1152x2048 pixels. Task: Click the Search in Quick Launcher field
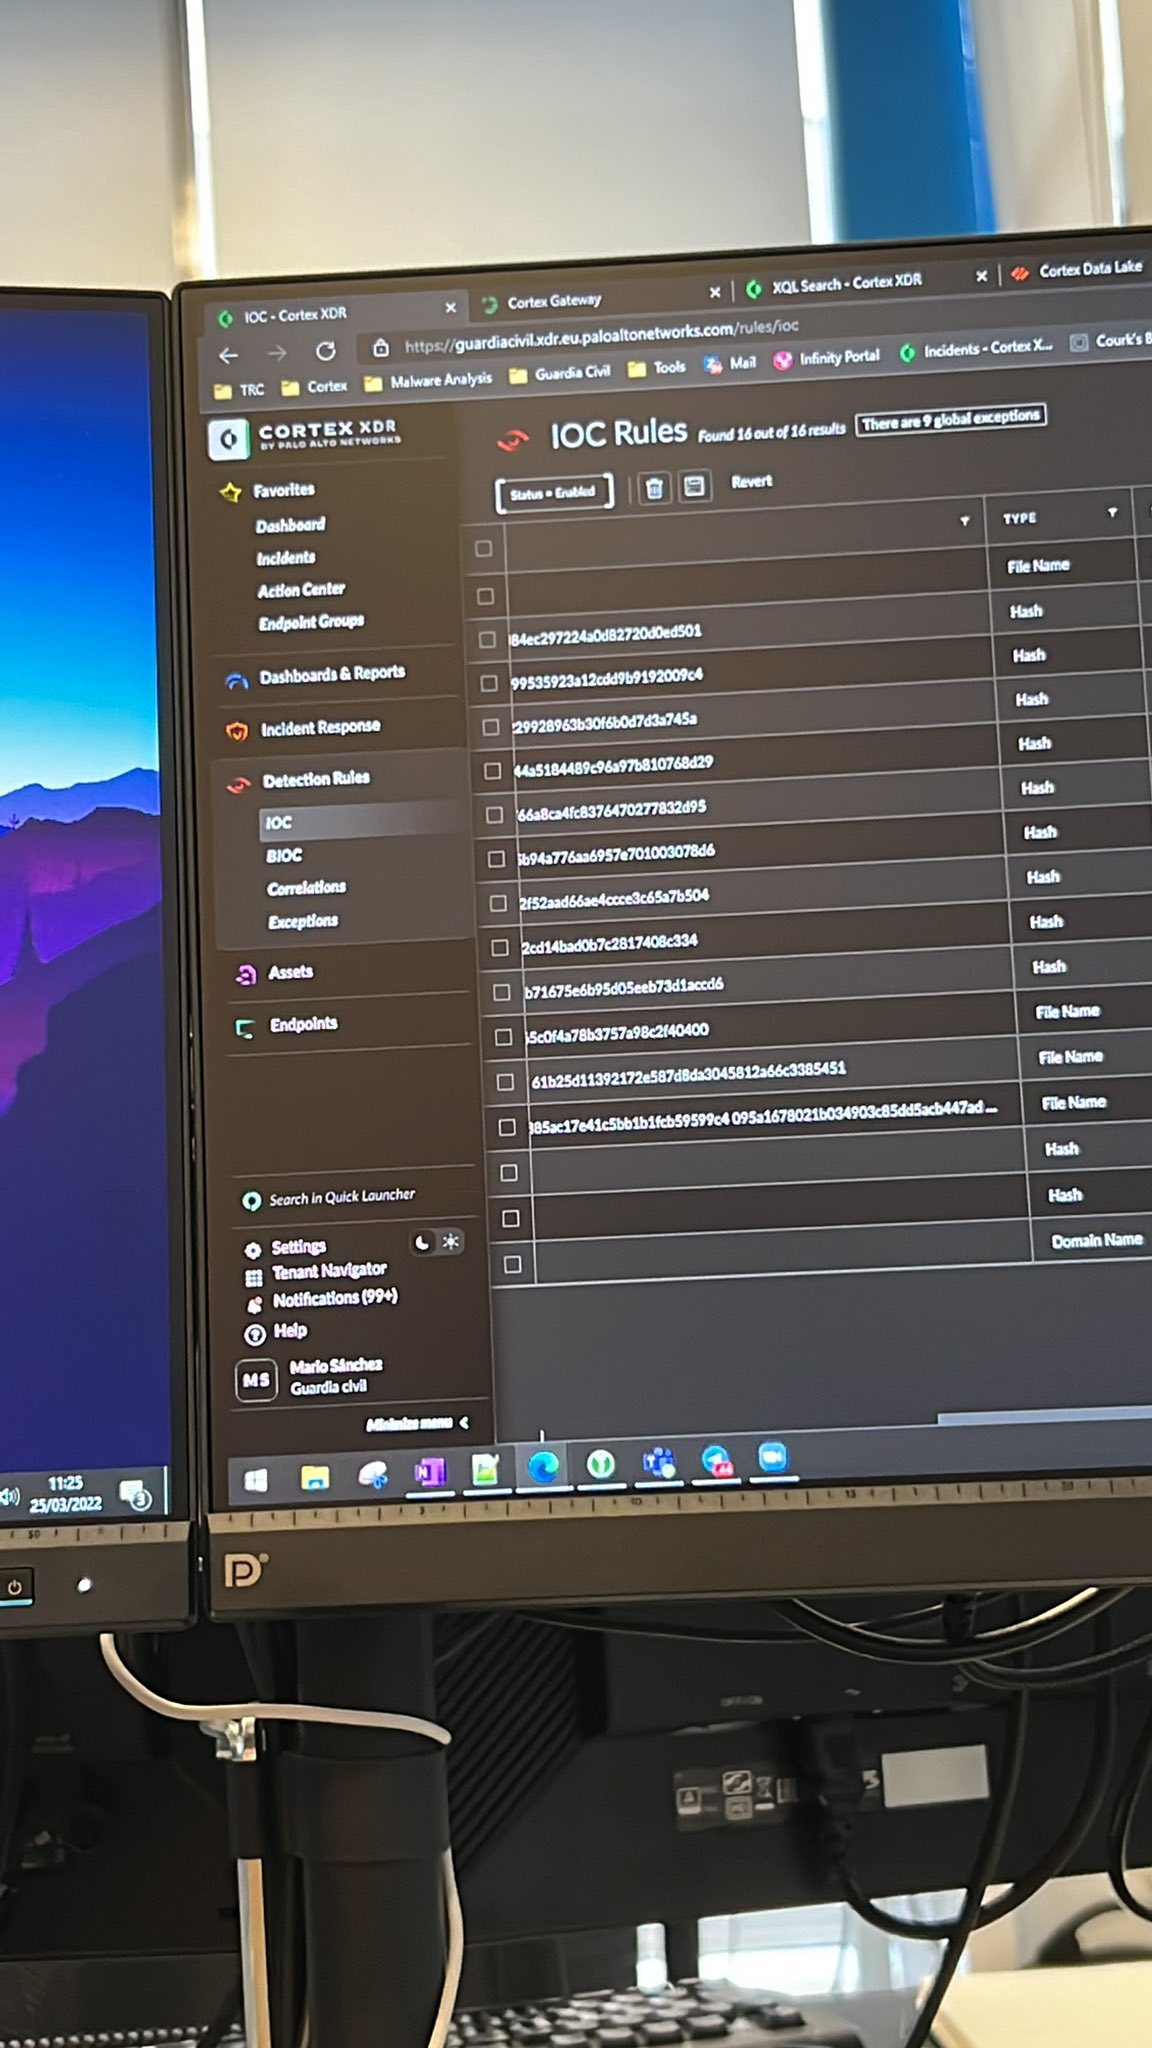click(x=341, y=1197)
